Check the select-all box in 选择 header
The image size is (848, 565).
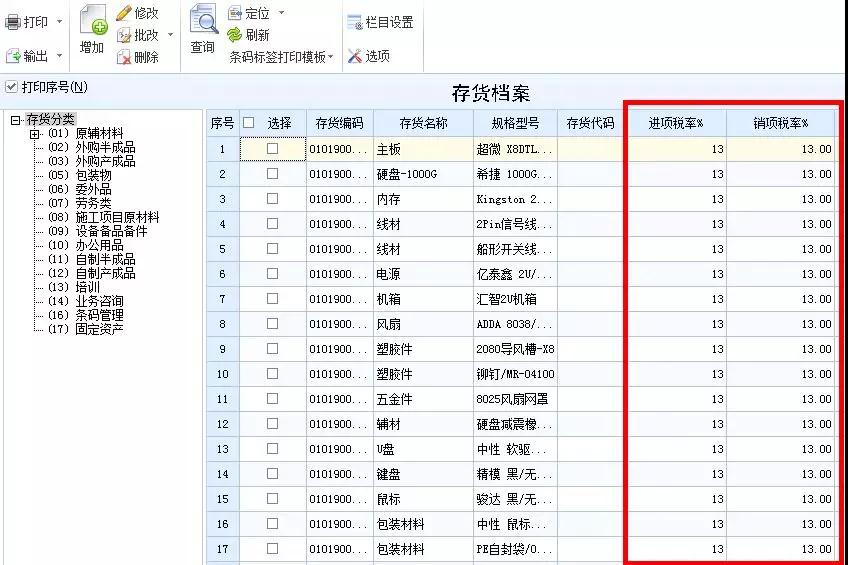point(249,123)
